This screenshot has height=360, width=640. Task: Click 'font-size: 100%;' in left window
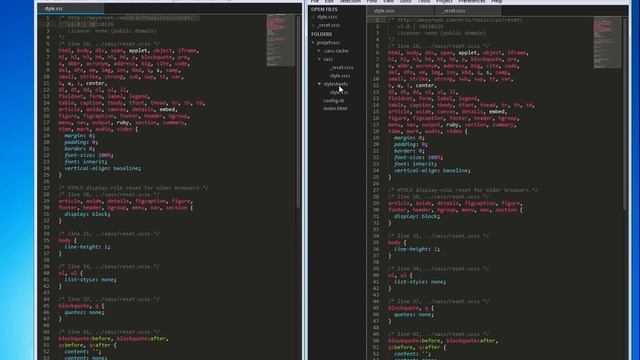[x=89, y=155]
